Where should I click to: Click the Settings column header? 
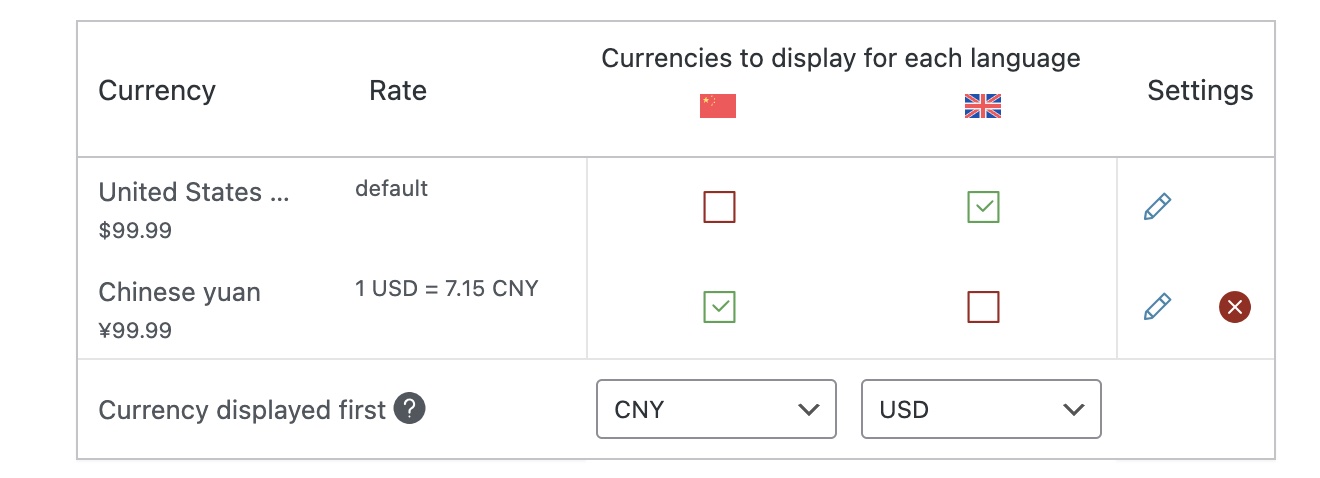point(1200,91)
